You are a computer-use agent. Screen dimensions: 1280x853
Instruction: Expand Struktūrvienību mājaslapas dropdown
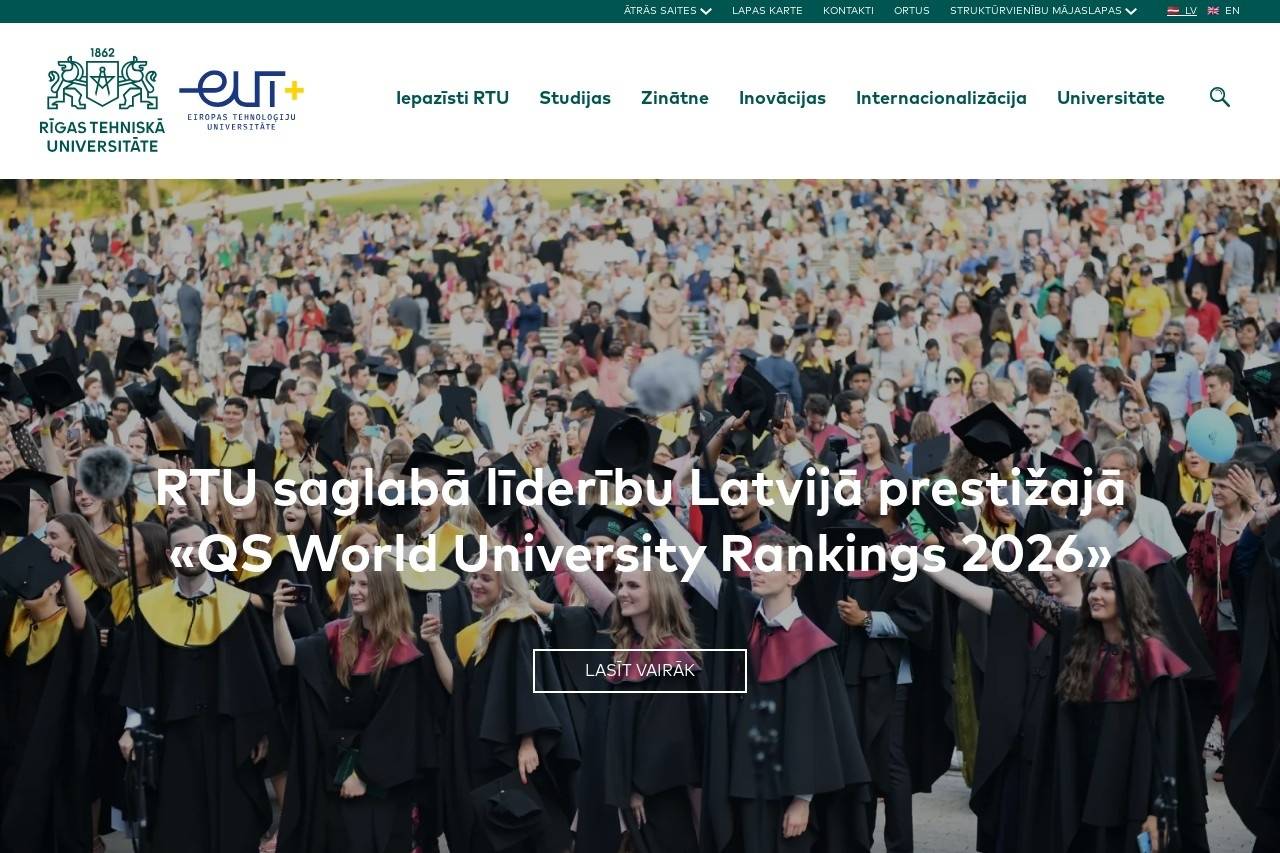1043,11
